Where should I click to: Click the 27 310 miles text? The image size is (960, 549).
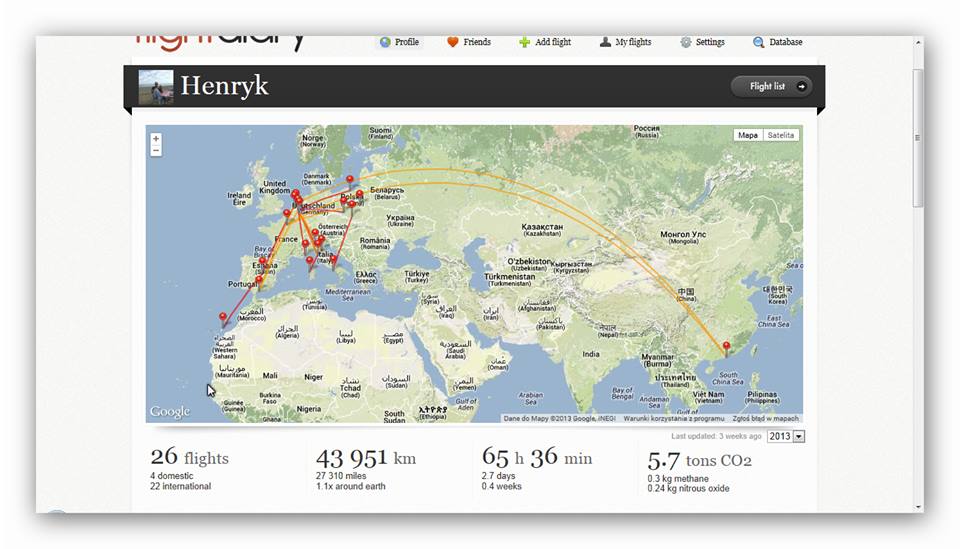(341, 476)
